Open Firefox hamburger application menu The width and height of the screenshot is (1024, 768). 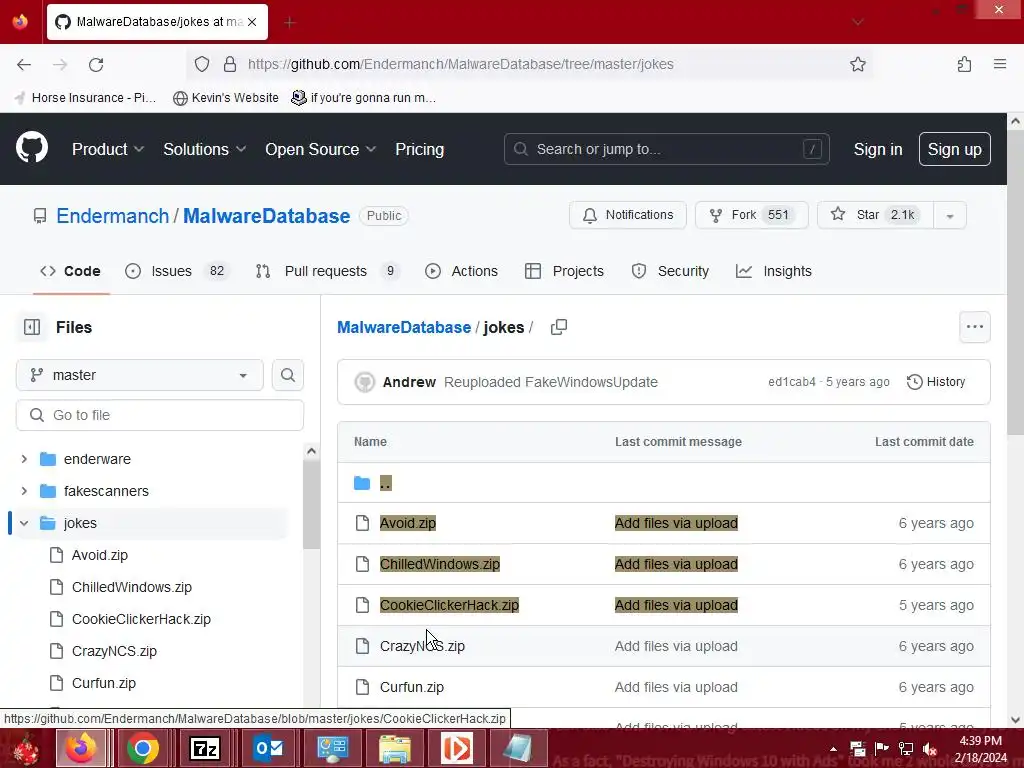pos(1000,64)
